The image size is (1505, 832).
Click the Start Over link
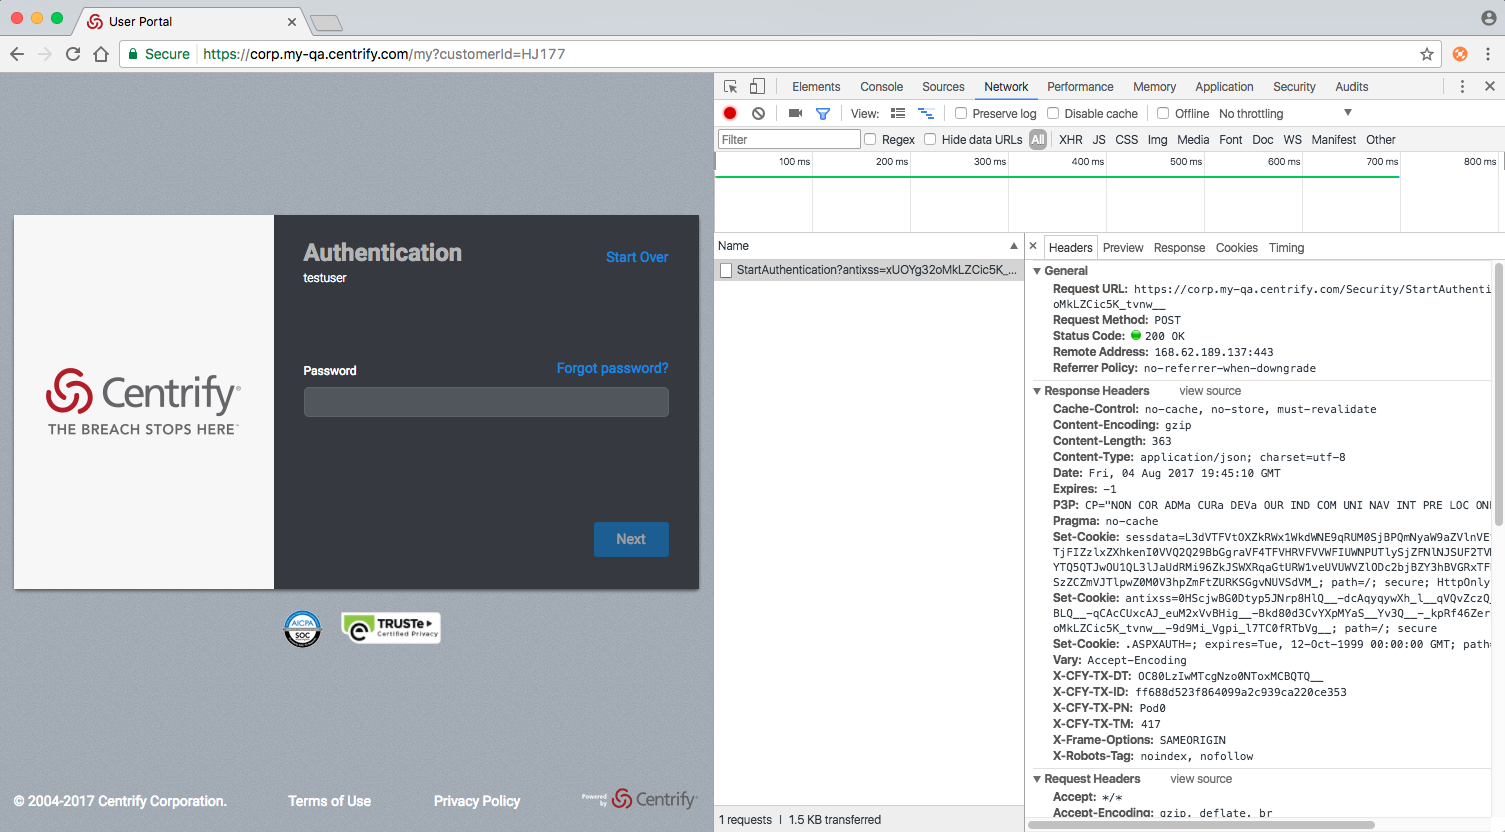pos(637,257)
